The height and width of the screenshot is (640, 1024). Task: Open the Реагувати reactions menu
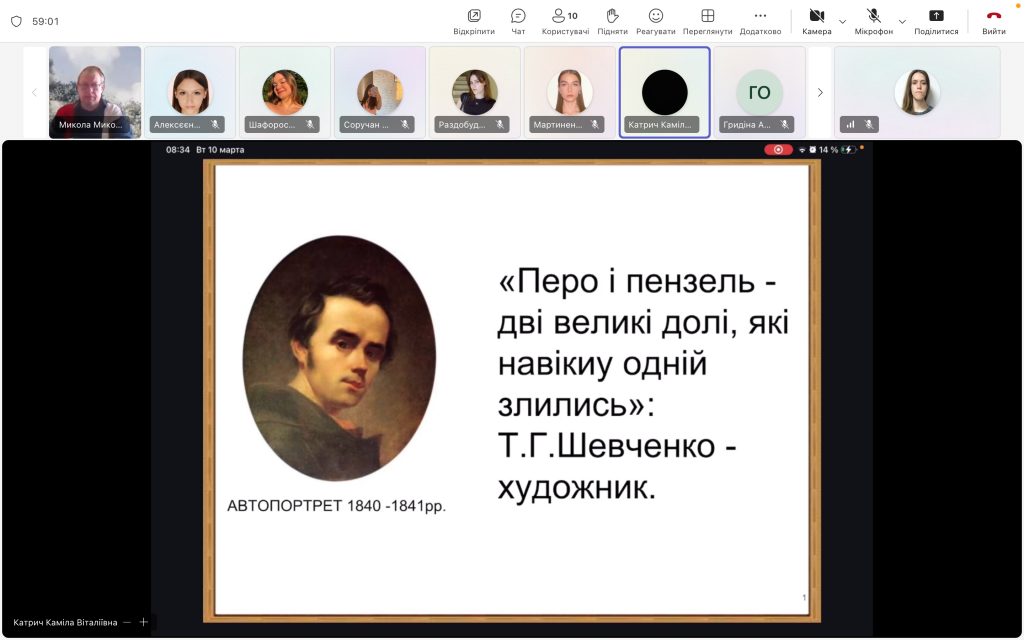coord(656,20)
